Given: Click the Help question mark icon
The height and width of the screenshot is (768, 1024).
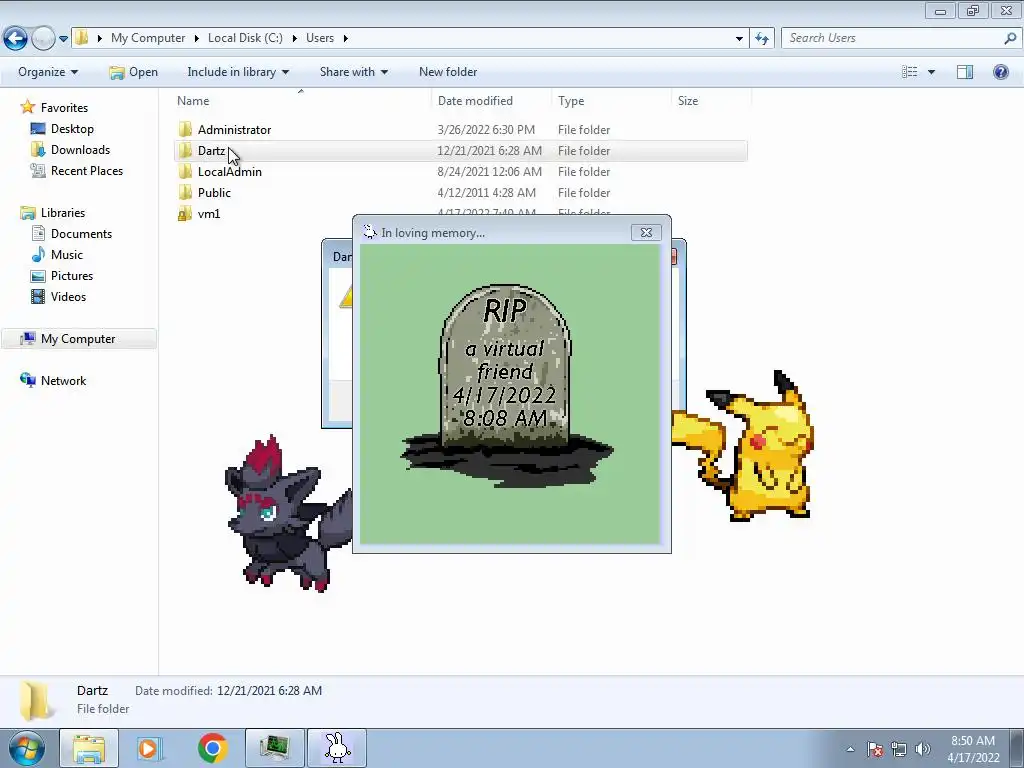Looking at the screenshot, I should (1000, 72).
